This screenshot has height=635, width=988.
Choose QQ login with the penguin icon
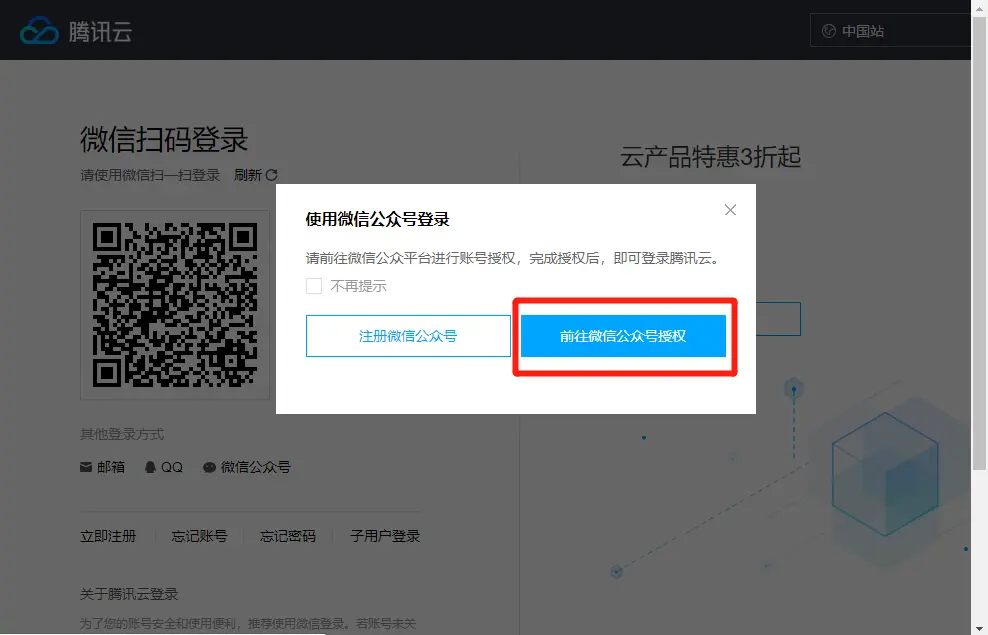click(164, 467)
